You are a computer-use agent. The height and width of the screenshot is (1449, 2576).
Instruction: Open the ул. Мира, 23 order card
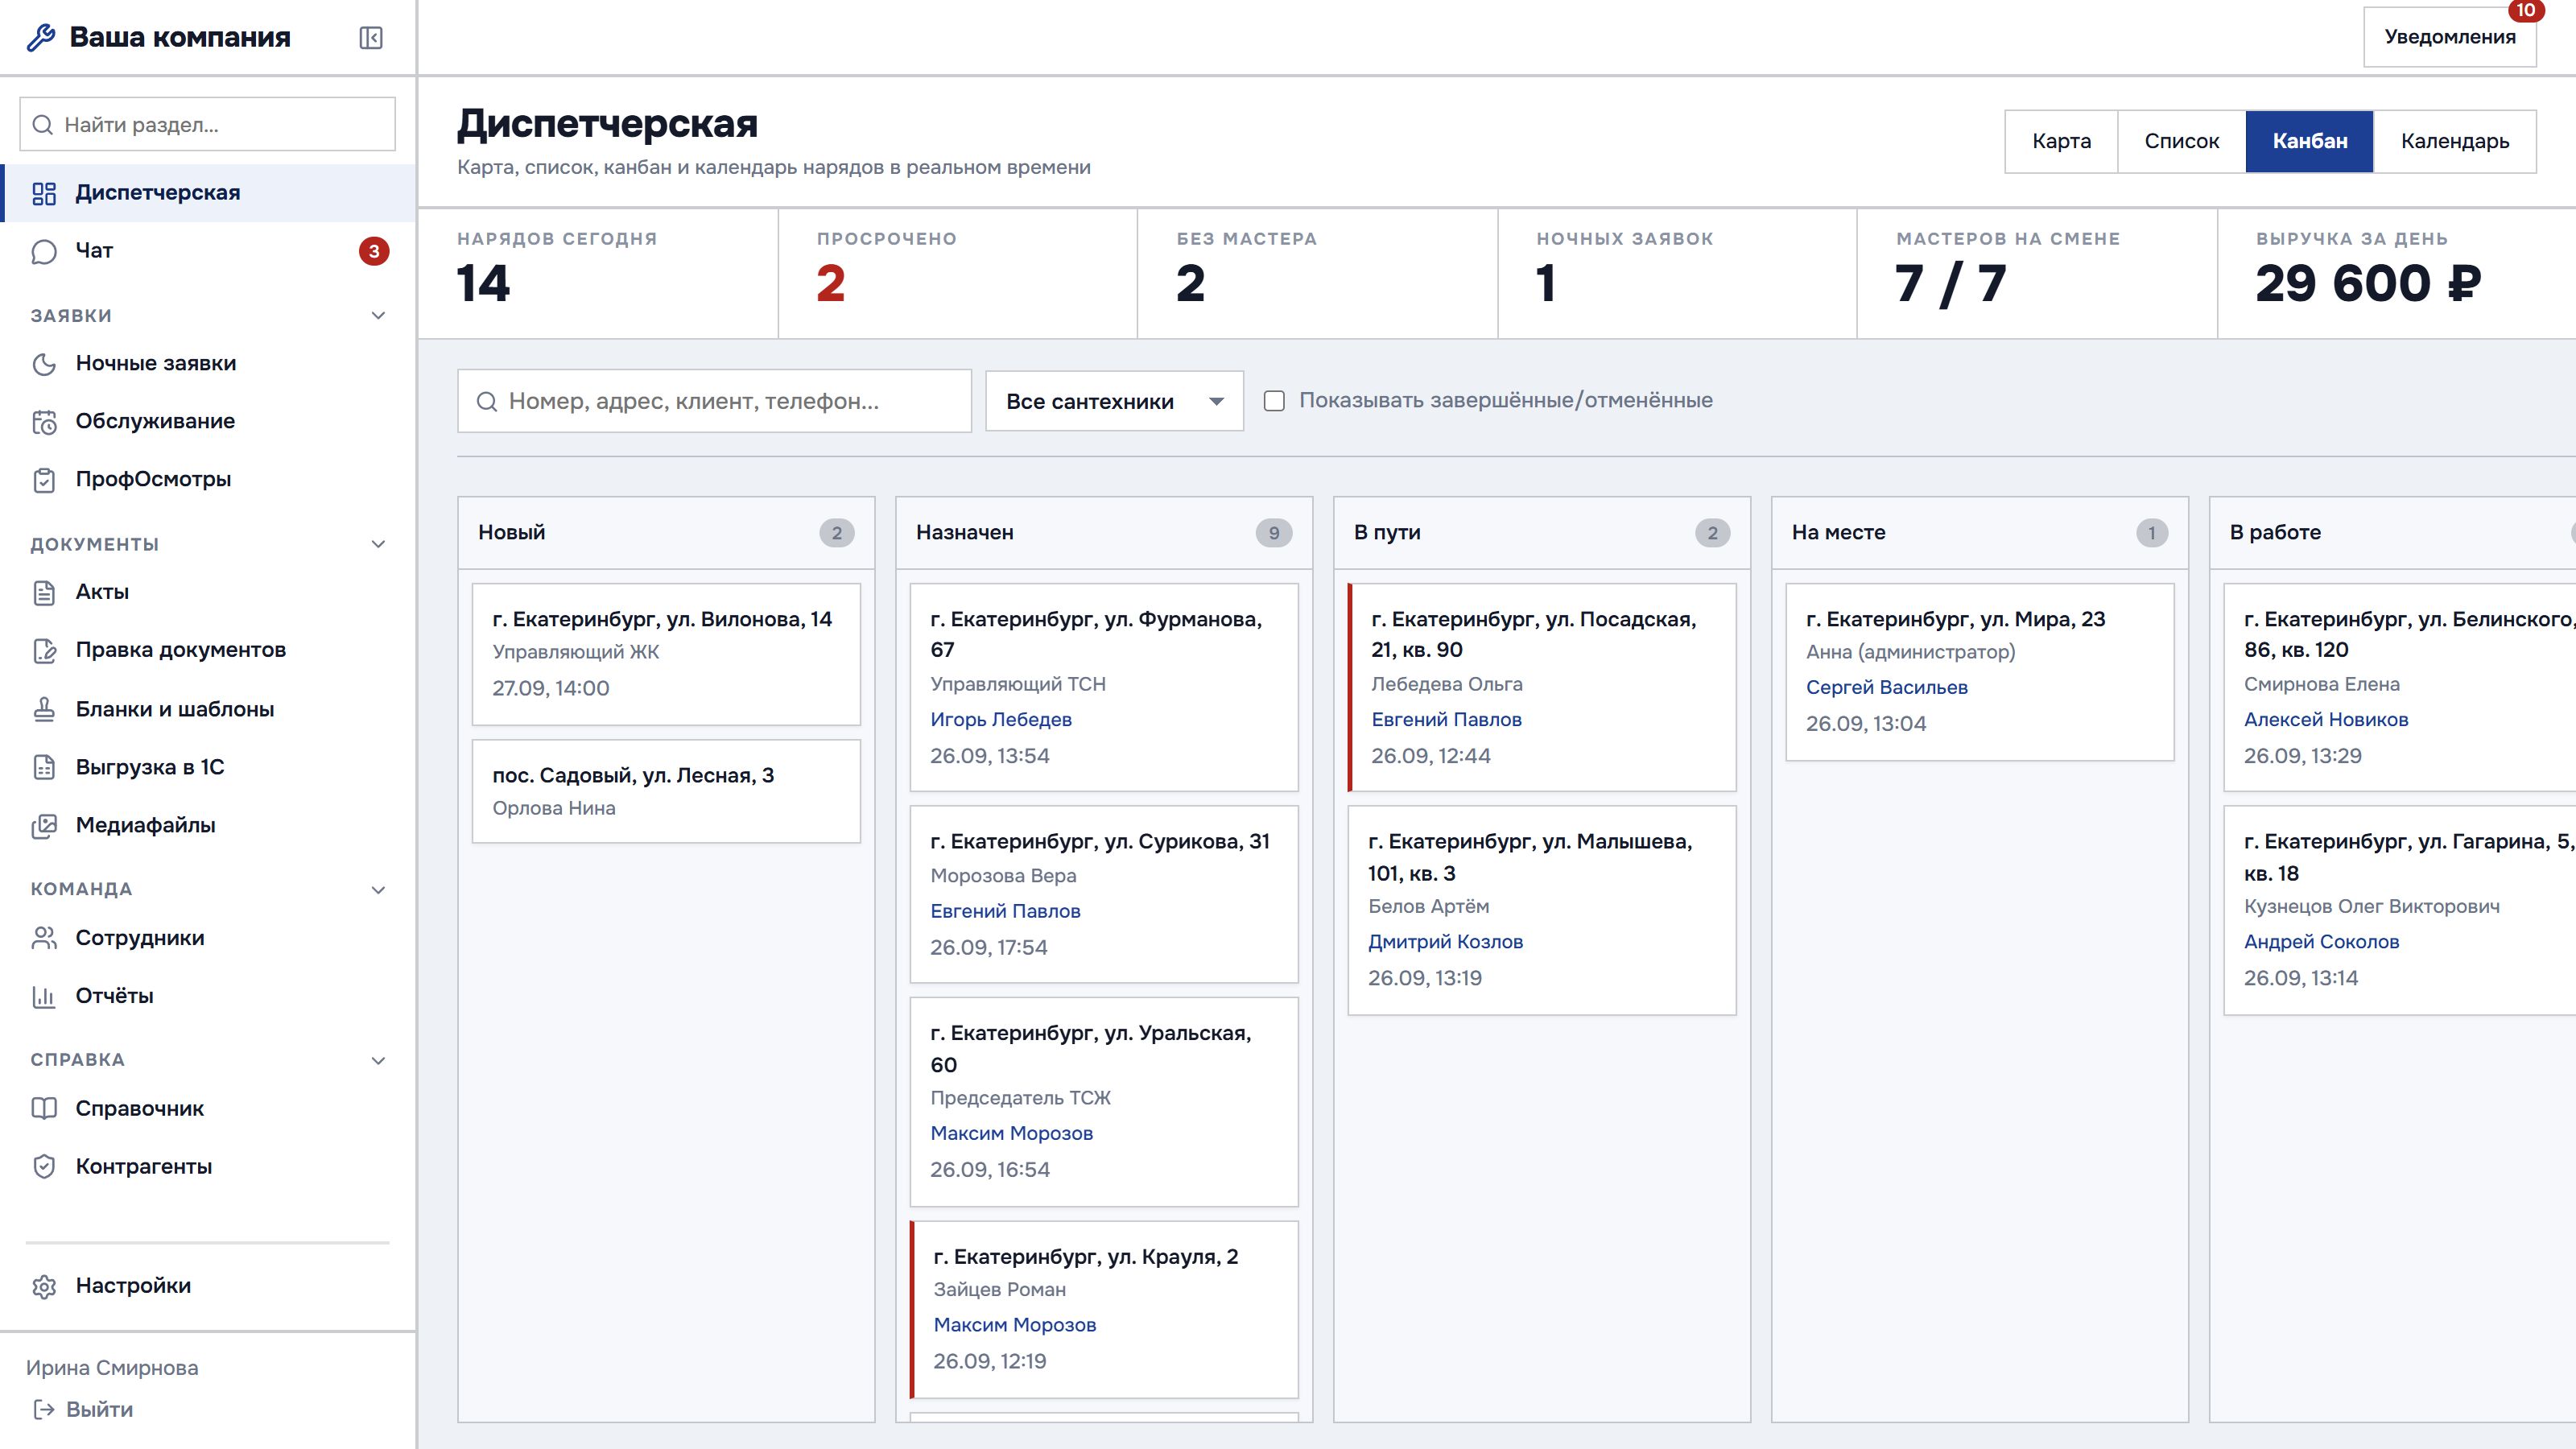pos(1979,672)
